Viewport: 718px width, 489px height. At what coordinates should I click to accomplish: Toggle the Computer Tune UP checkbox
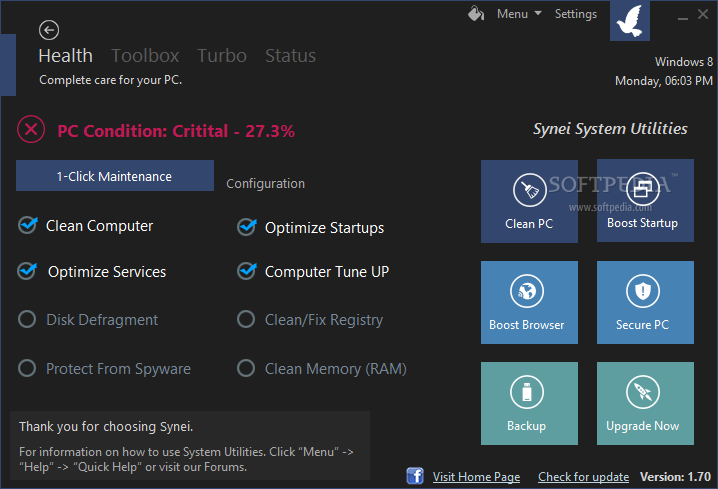[x=247, y=271]
